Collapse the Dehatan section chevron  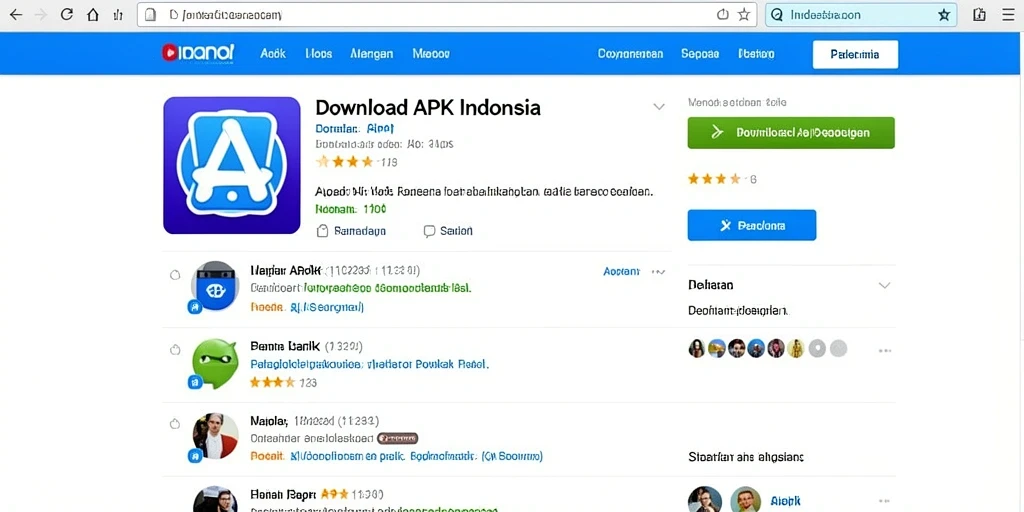point(884,285)
